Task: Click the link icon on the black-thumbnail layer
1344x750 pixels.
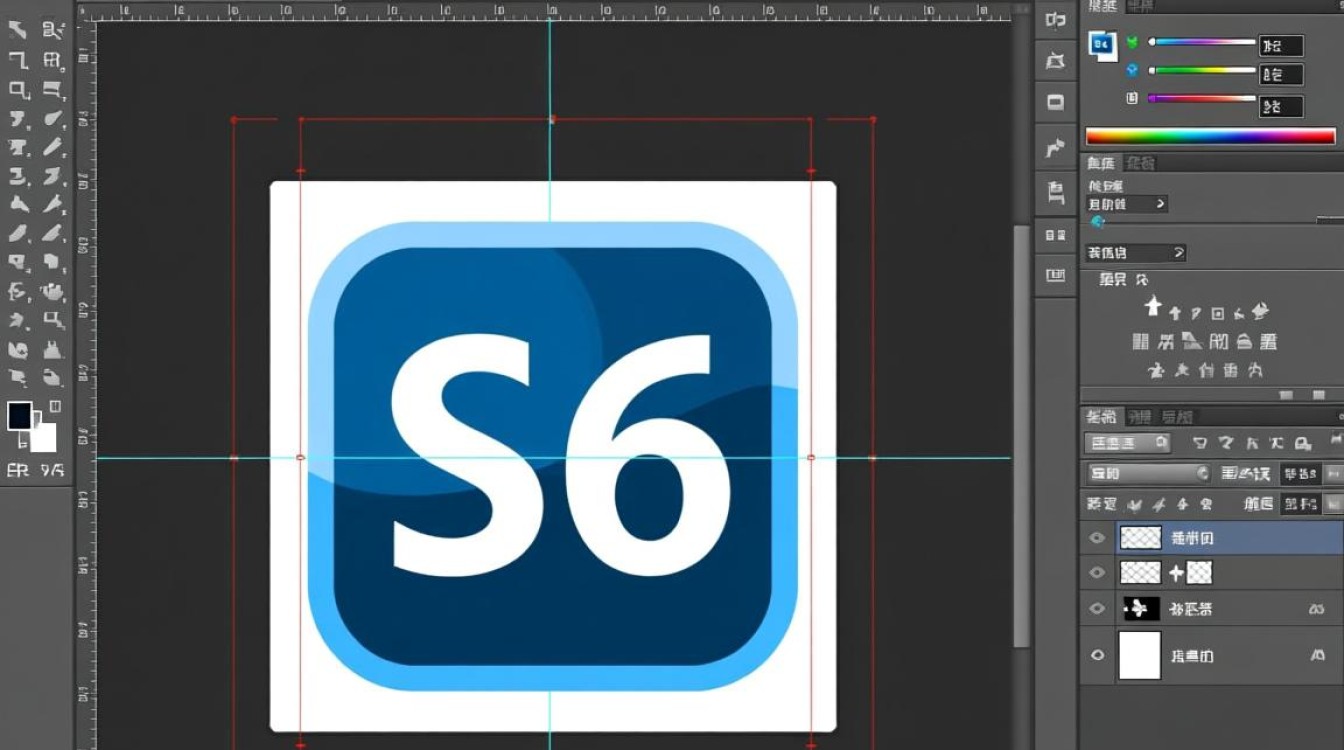Action: [x=1317, y=609]
